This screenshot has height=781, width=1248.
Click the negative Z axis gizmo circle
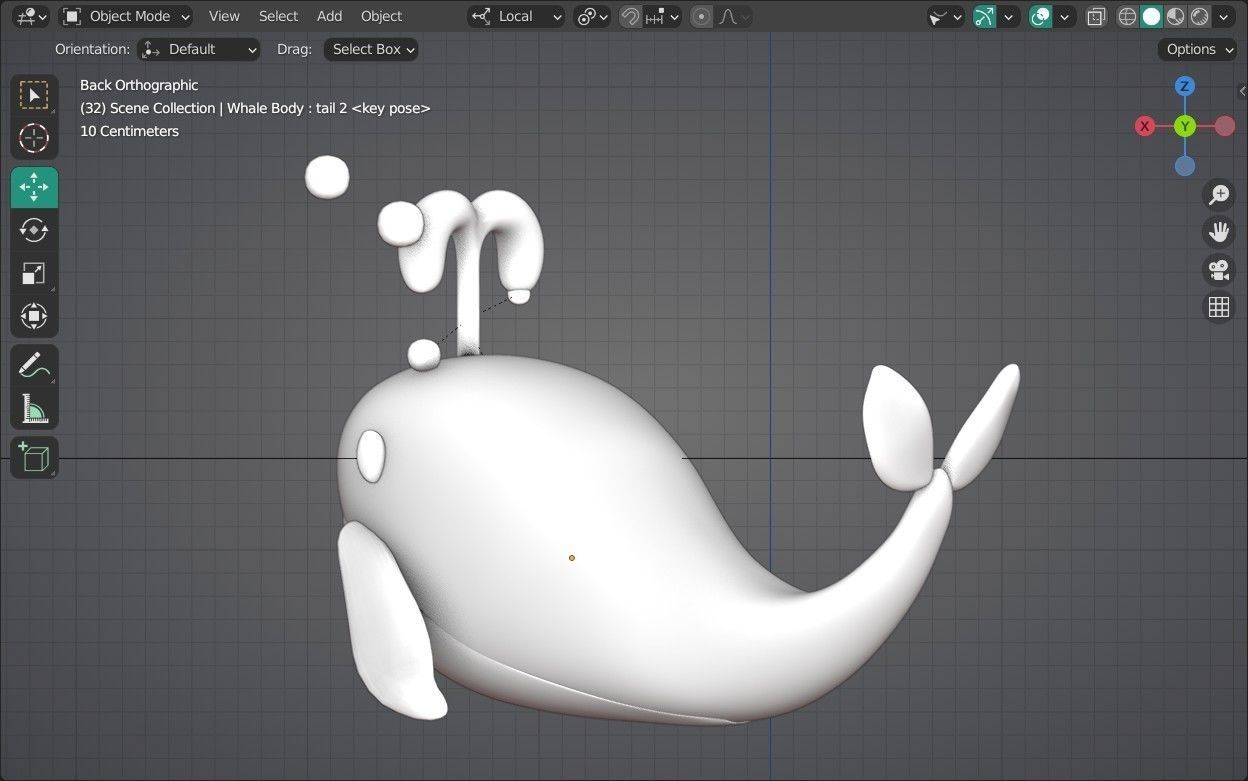1184,166
